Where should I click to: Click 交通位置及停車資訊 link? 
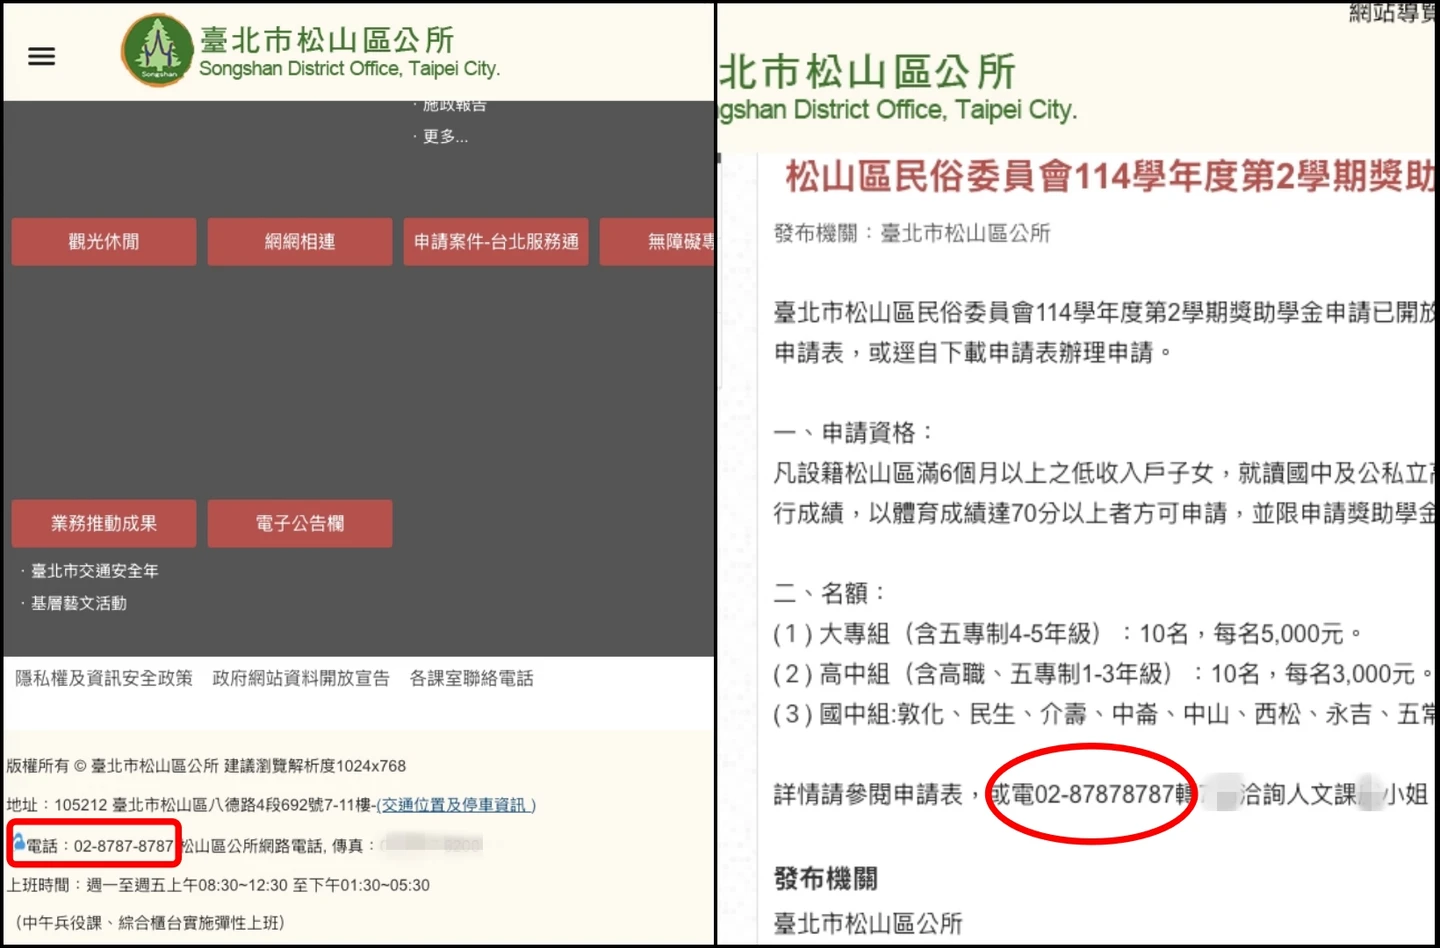(x=456, y=805)
